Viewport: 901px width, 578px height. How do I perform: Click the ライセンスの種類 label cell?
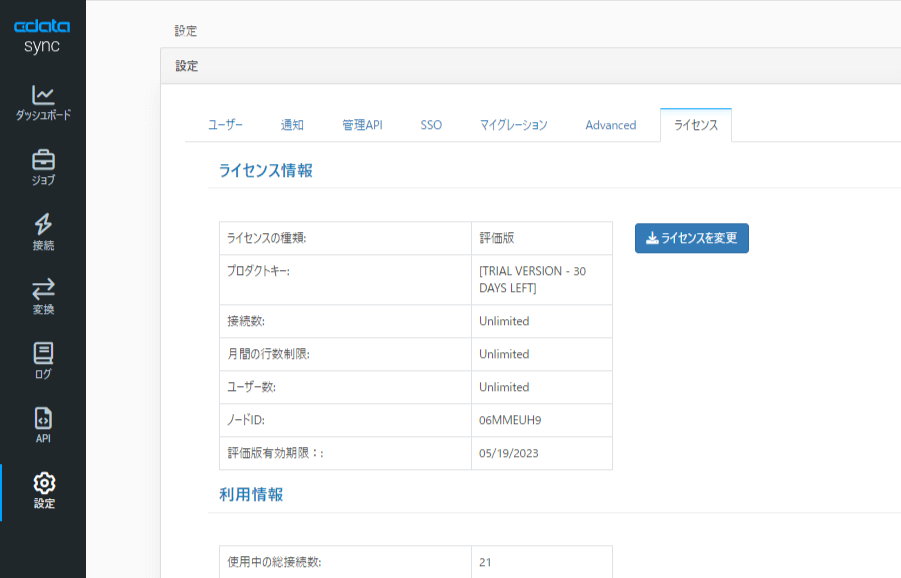pyautogui.click(x=345, y=238)
